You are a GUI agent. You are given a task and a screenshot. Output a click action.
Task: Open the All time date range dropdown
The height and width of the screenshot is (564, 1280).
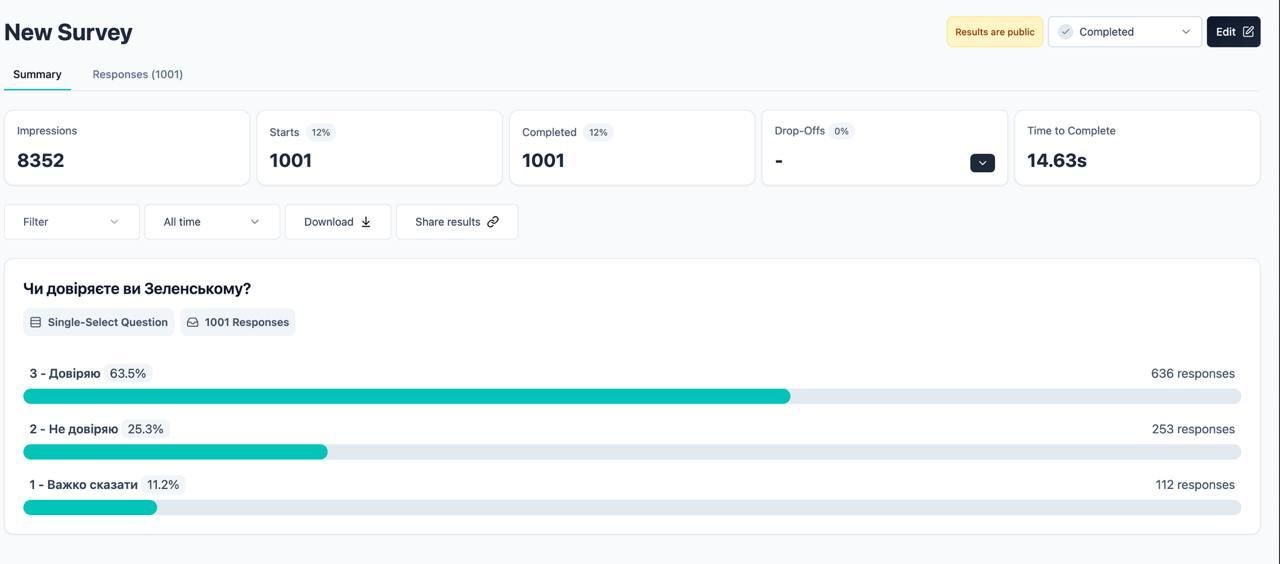coord(211,222)
